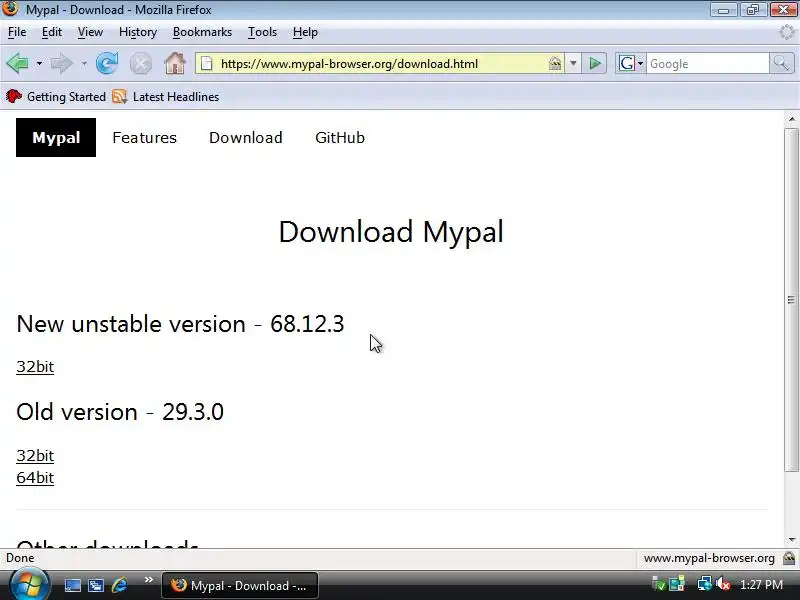Click the vertical scrollbar thumb
This screenshot has height=600, width=800.
click(791, 300)
